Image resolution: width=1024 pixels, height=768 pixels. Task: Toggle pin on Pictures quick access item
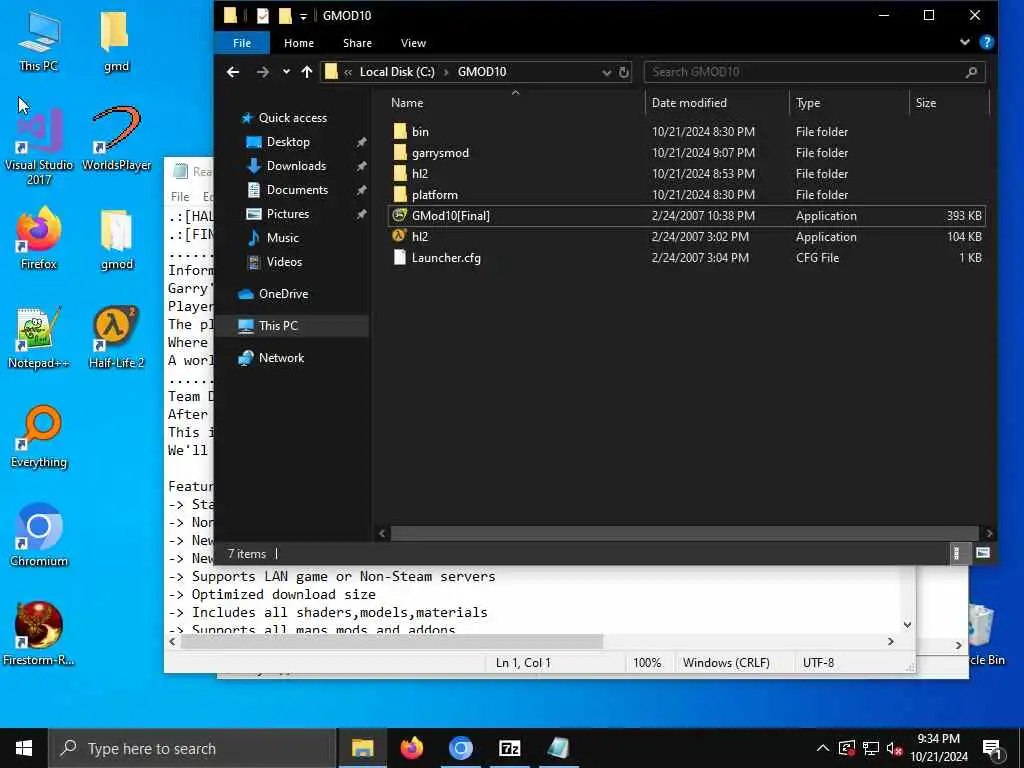361,214
